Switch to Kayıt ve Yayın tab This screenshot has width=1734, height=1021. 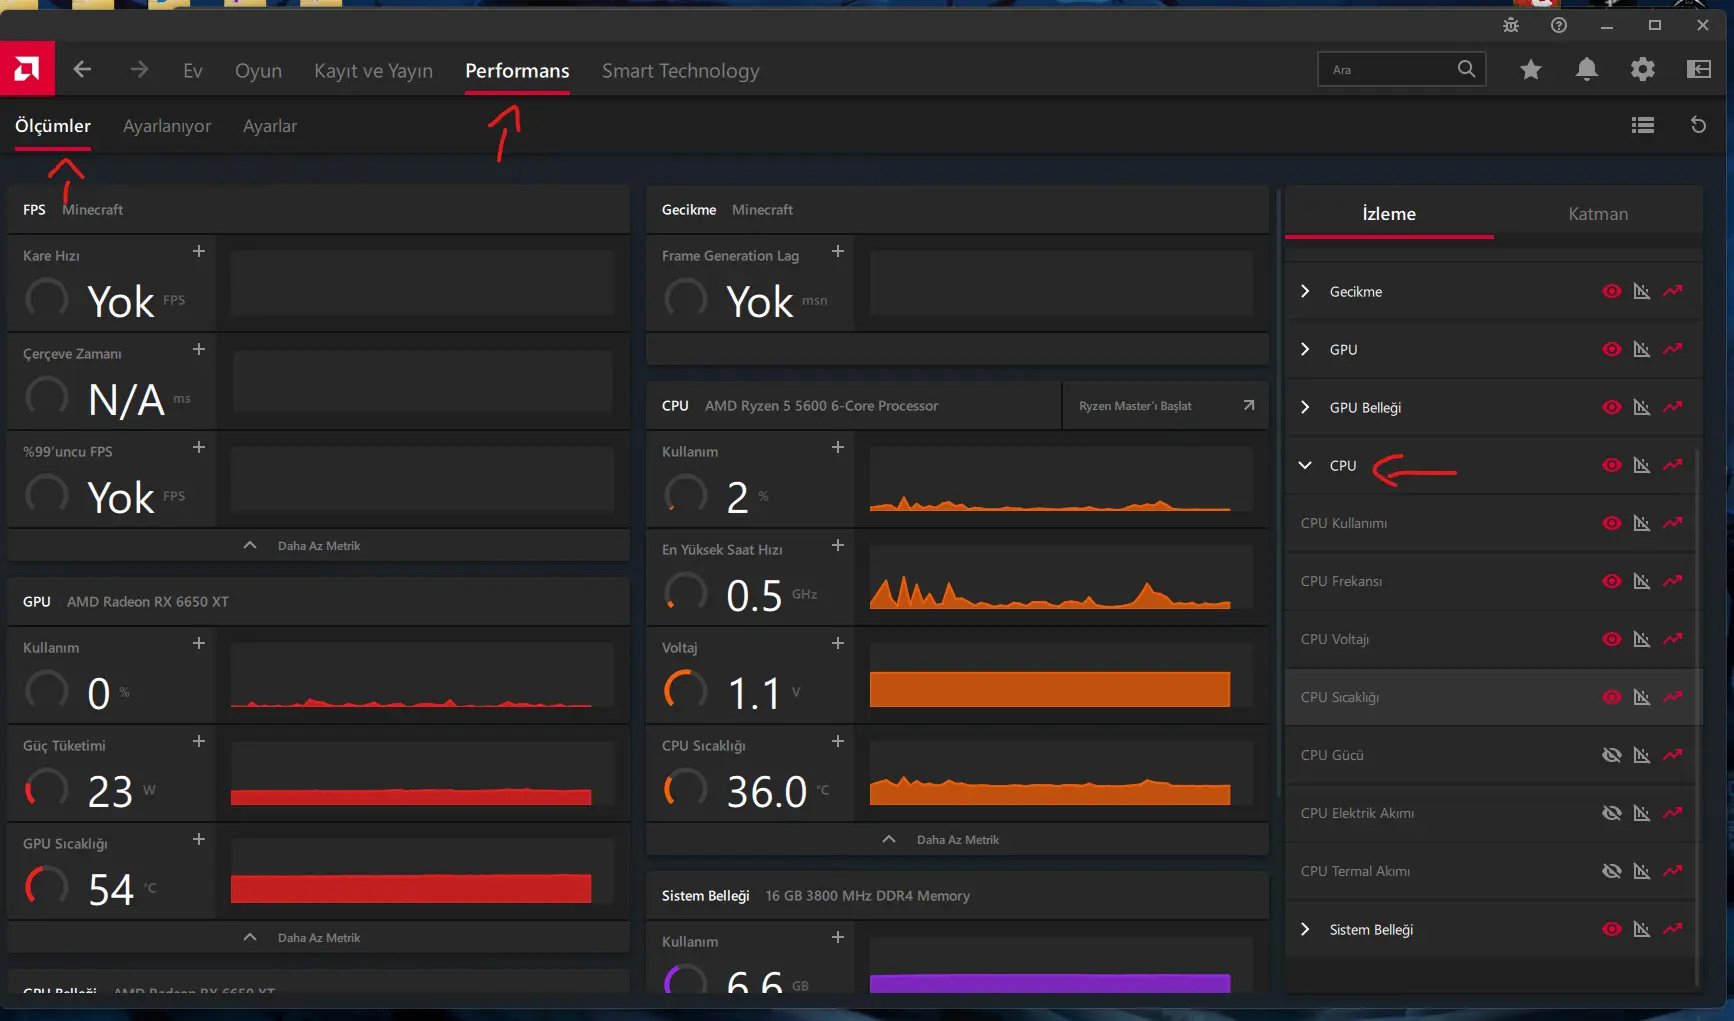click(373, 71)
